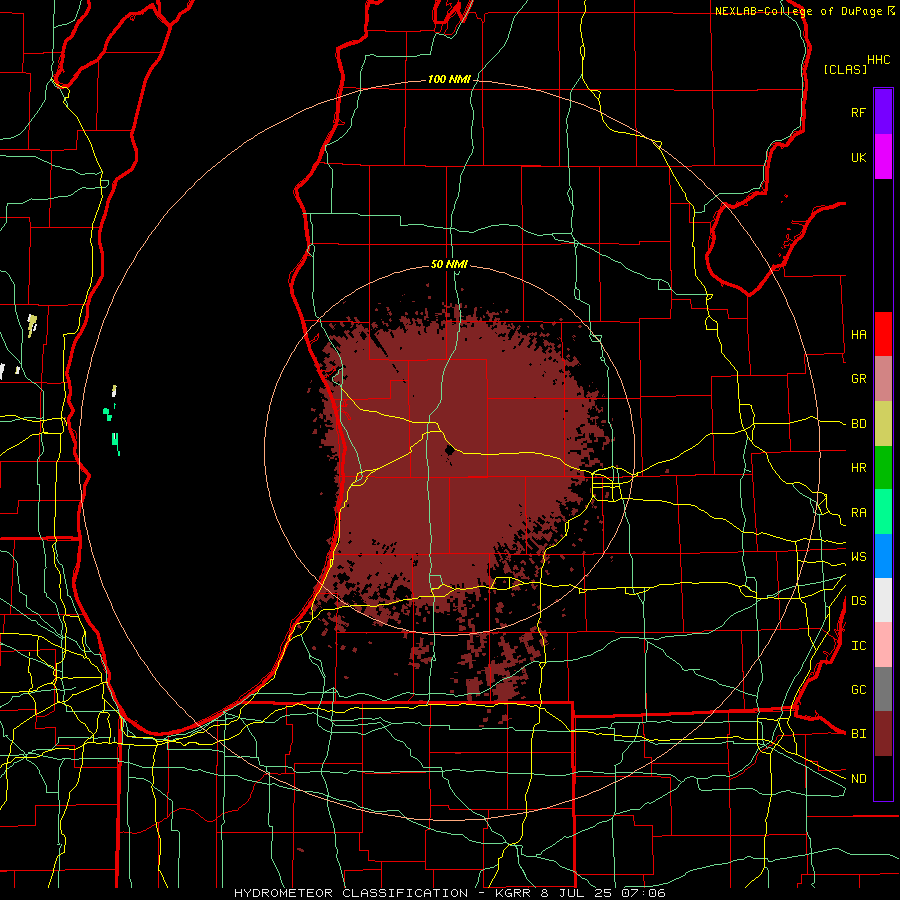Click the "BI" legend label
Image resolution: width=900 pixels, height=900 pixels.
tap(858, 734)
